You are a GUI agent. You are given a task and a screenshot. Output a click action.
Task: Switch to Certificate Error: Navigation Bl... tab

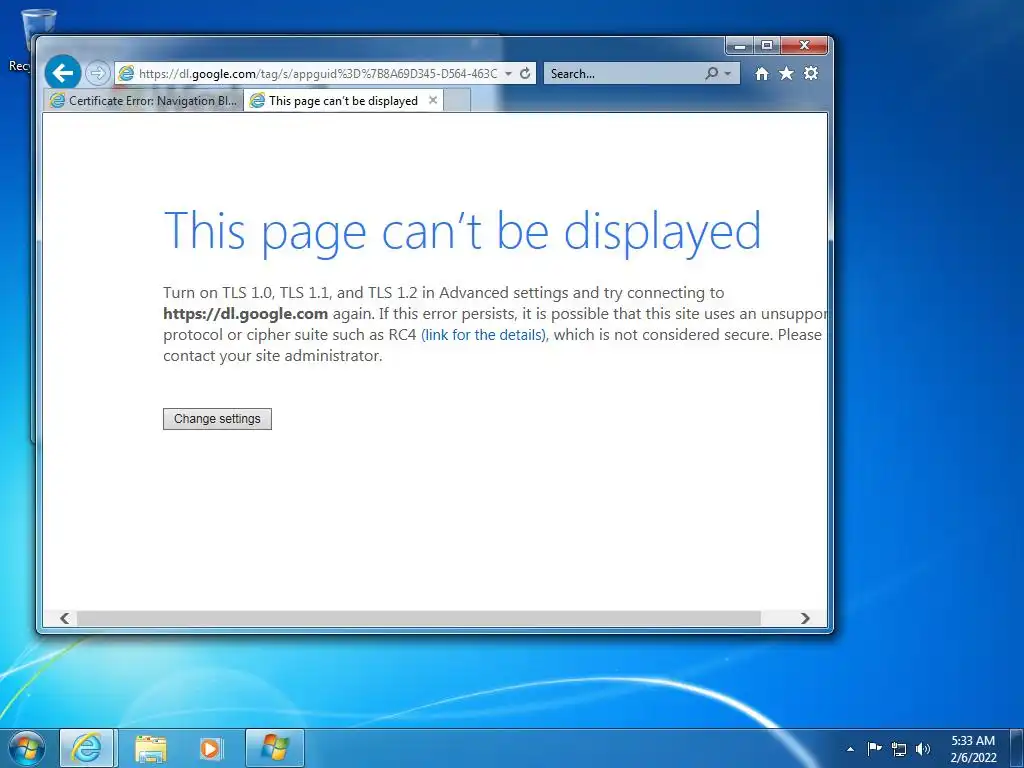tap(144, 101)
